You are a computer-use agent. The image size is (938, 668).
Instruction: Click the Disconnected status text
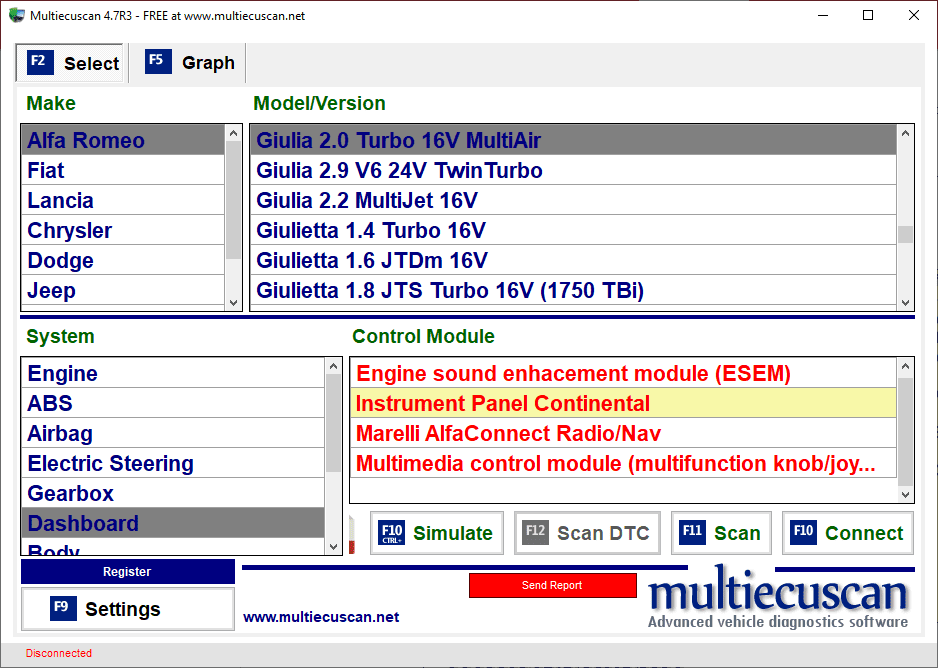coord(59,653)
